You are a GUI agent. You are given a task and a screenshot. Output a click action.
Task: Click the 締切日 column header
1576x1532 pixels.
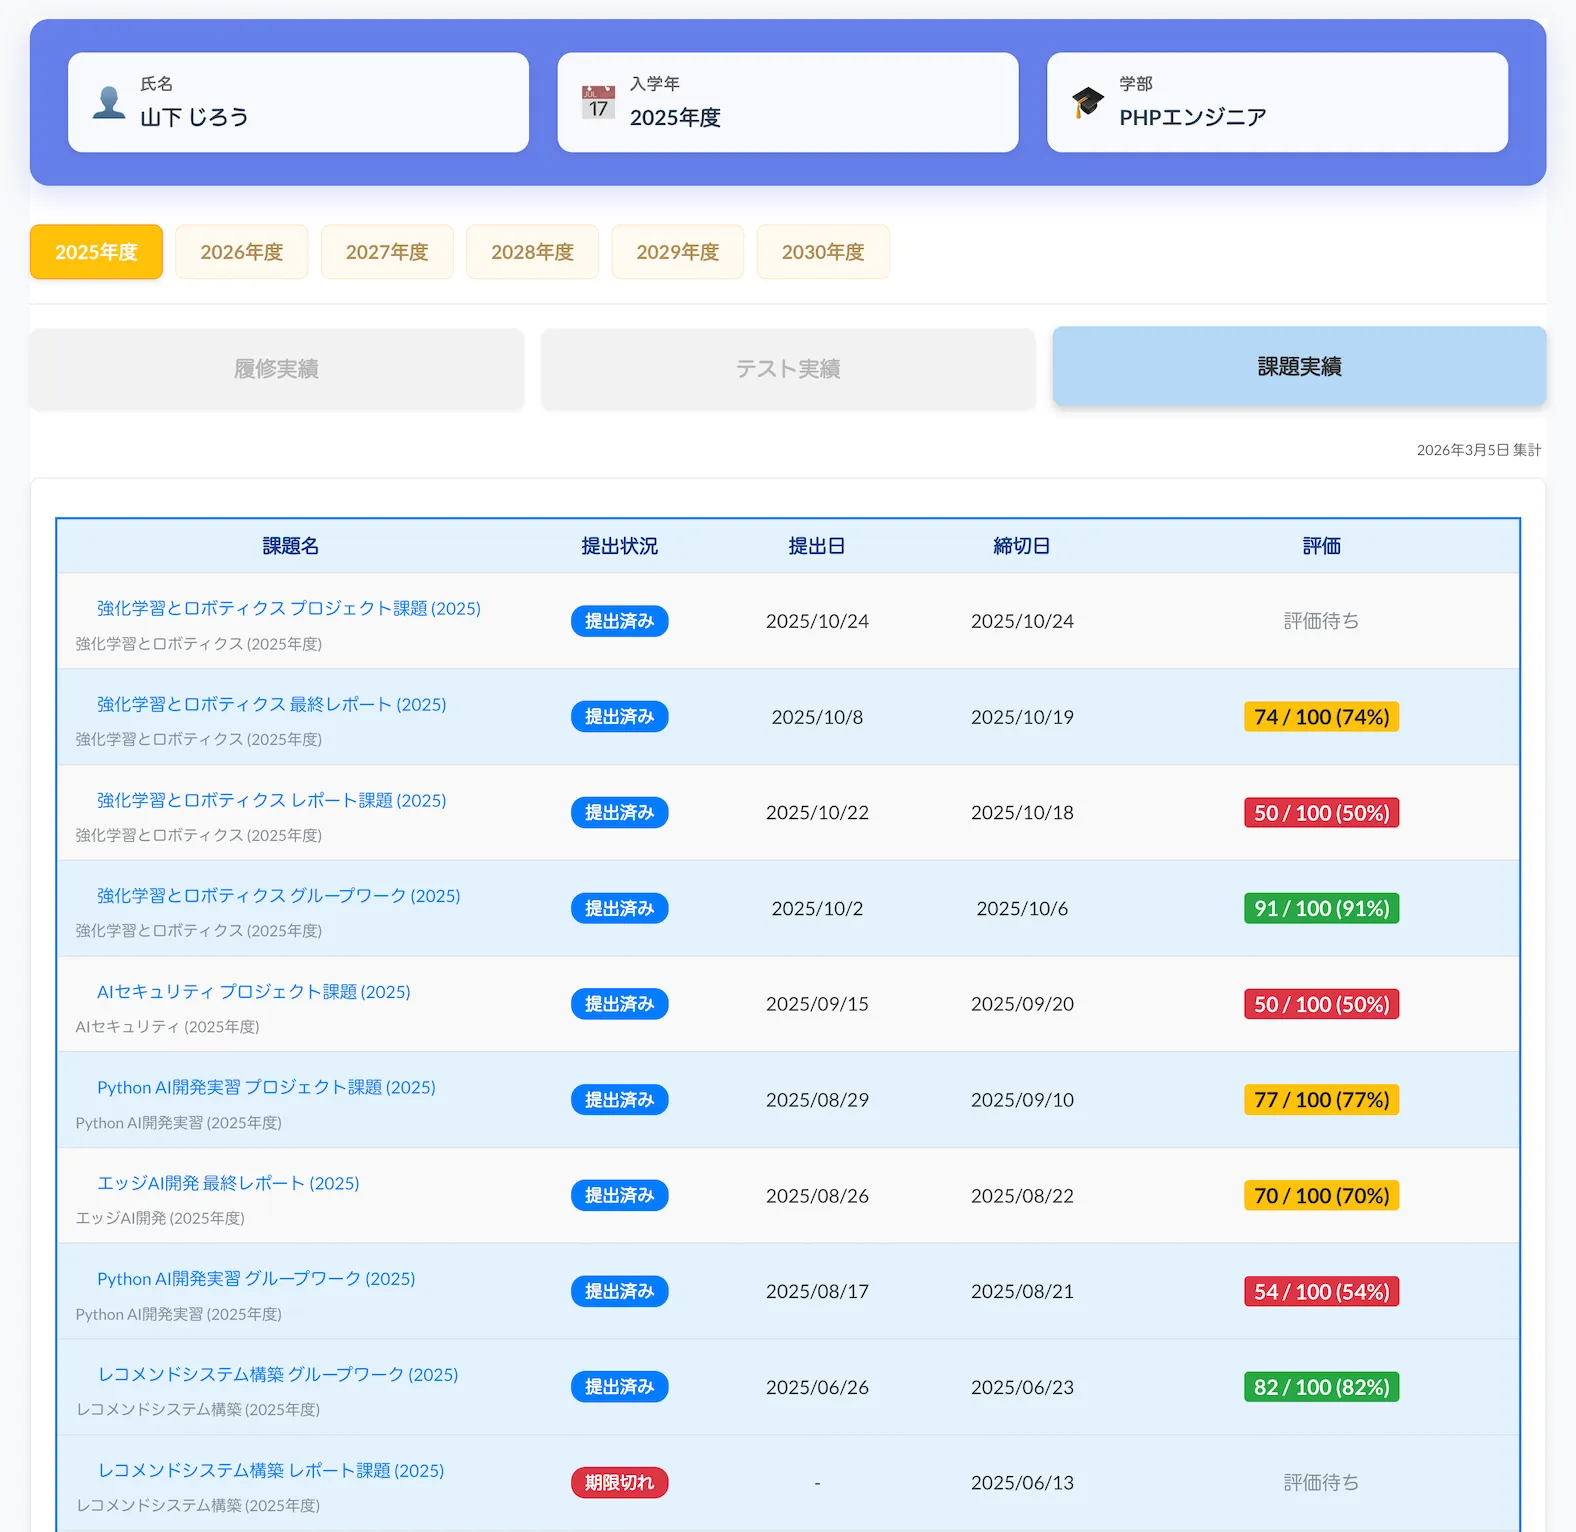point(1021,546)
